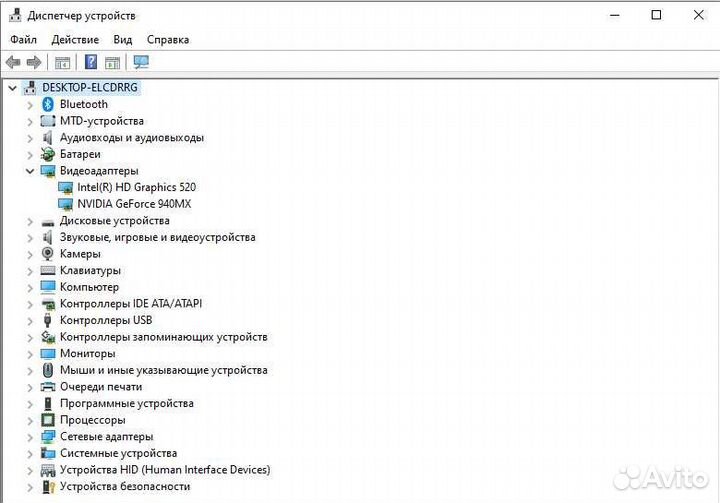Viewport: 720px width, 503px height.
Task: Click the keyboard icon beside Клавиатуры
Action: (48, 271)
